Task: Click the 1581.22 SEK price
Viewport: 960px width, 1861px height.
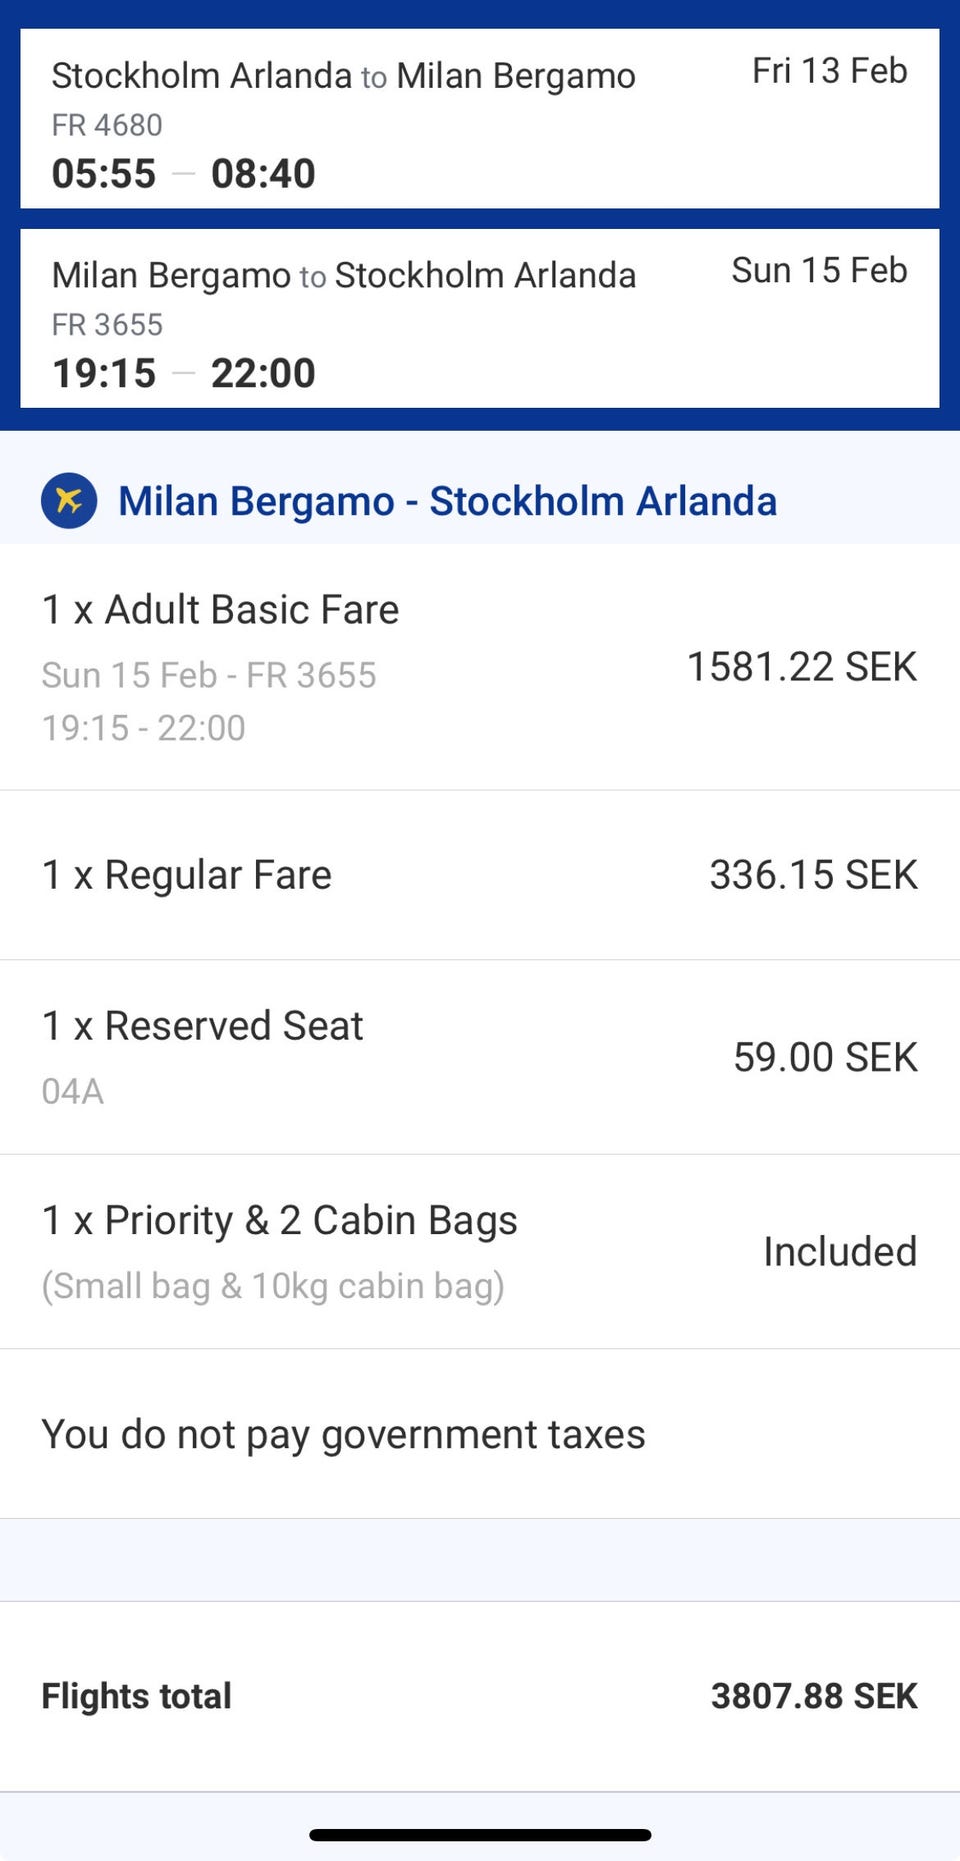Action: (x=801, y=667)
